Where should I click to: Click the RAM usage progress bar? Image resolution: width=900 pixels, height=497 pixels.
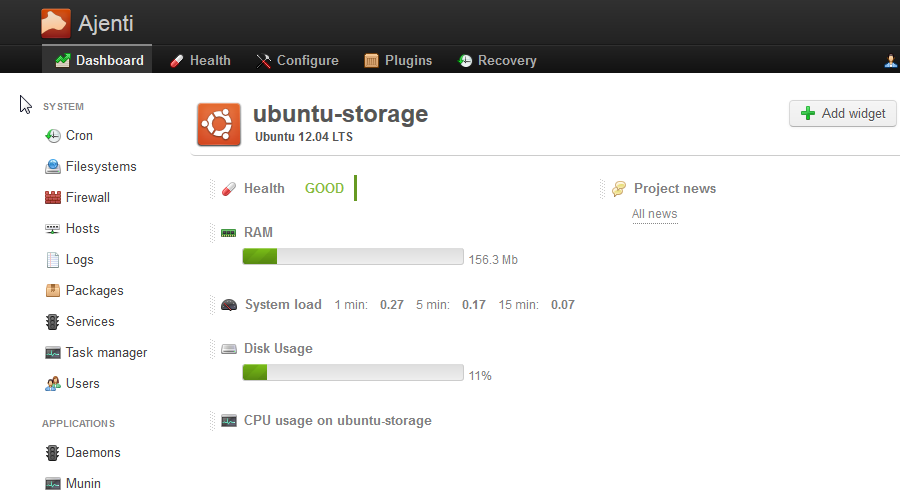353,256
